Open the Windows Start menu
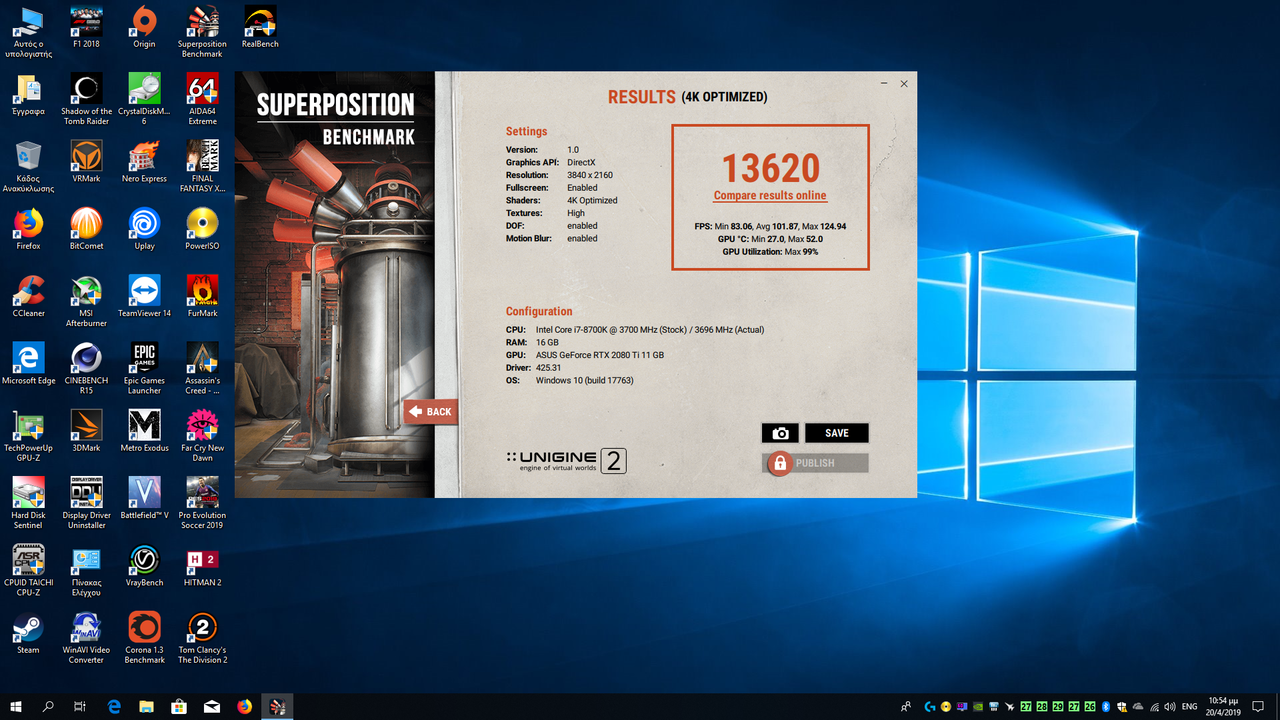This screenshot has width=1280, height=720. pos(16,707)
